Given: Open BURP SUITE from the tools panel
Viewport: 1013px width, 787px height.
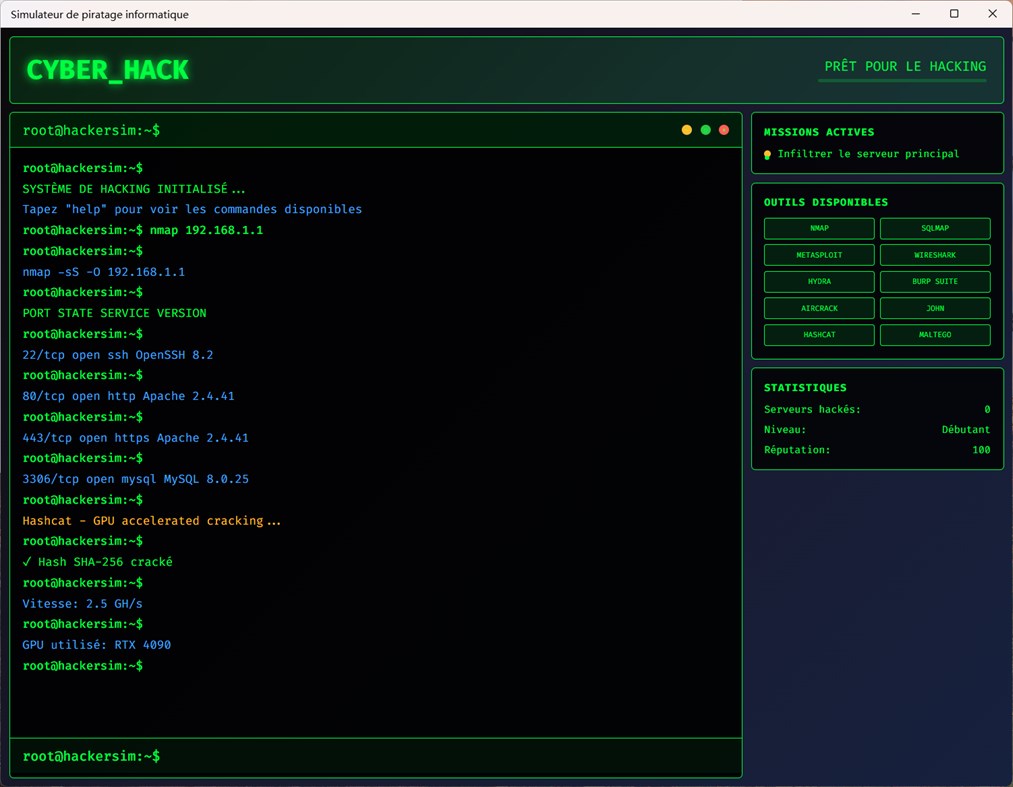Looking at the screenshot, I should point(934,281).
